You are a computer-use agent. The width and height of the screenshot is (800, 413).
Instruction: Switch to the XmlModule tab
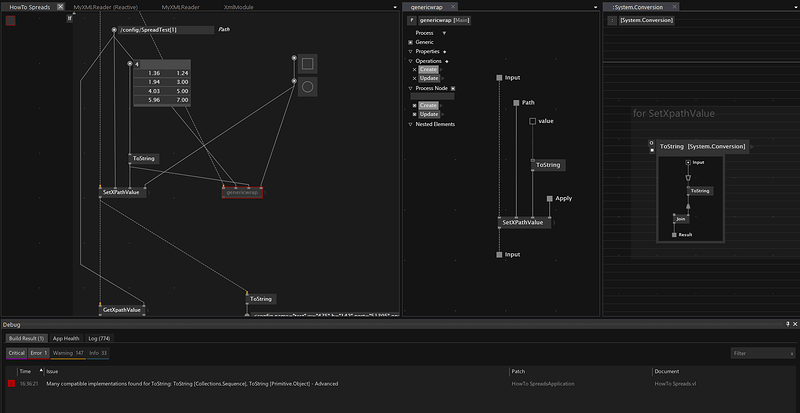point(238,7)
